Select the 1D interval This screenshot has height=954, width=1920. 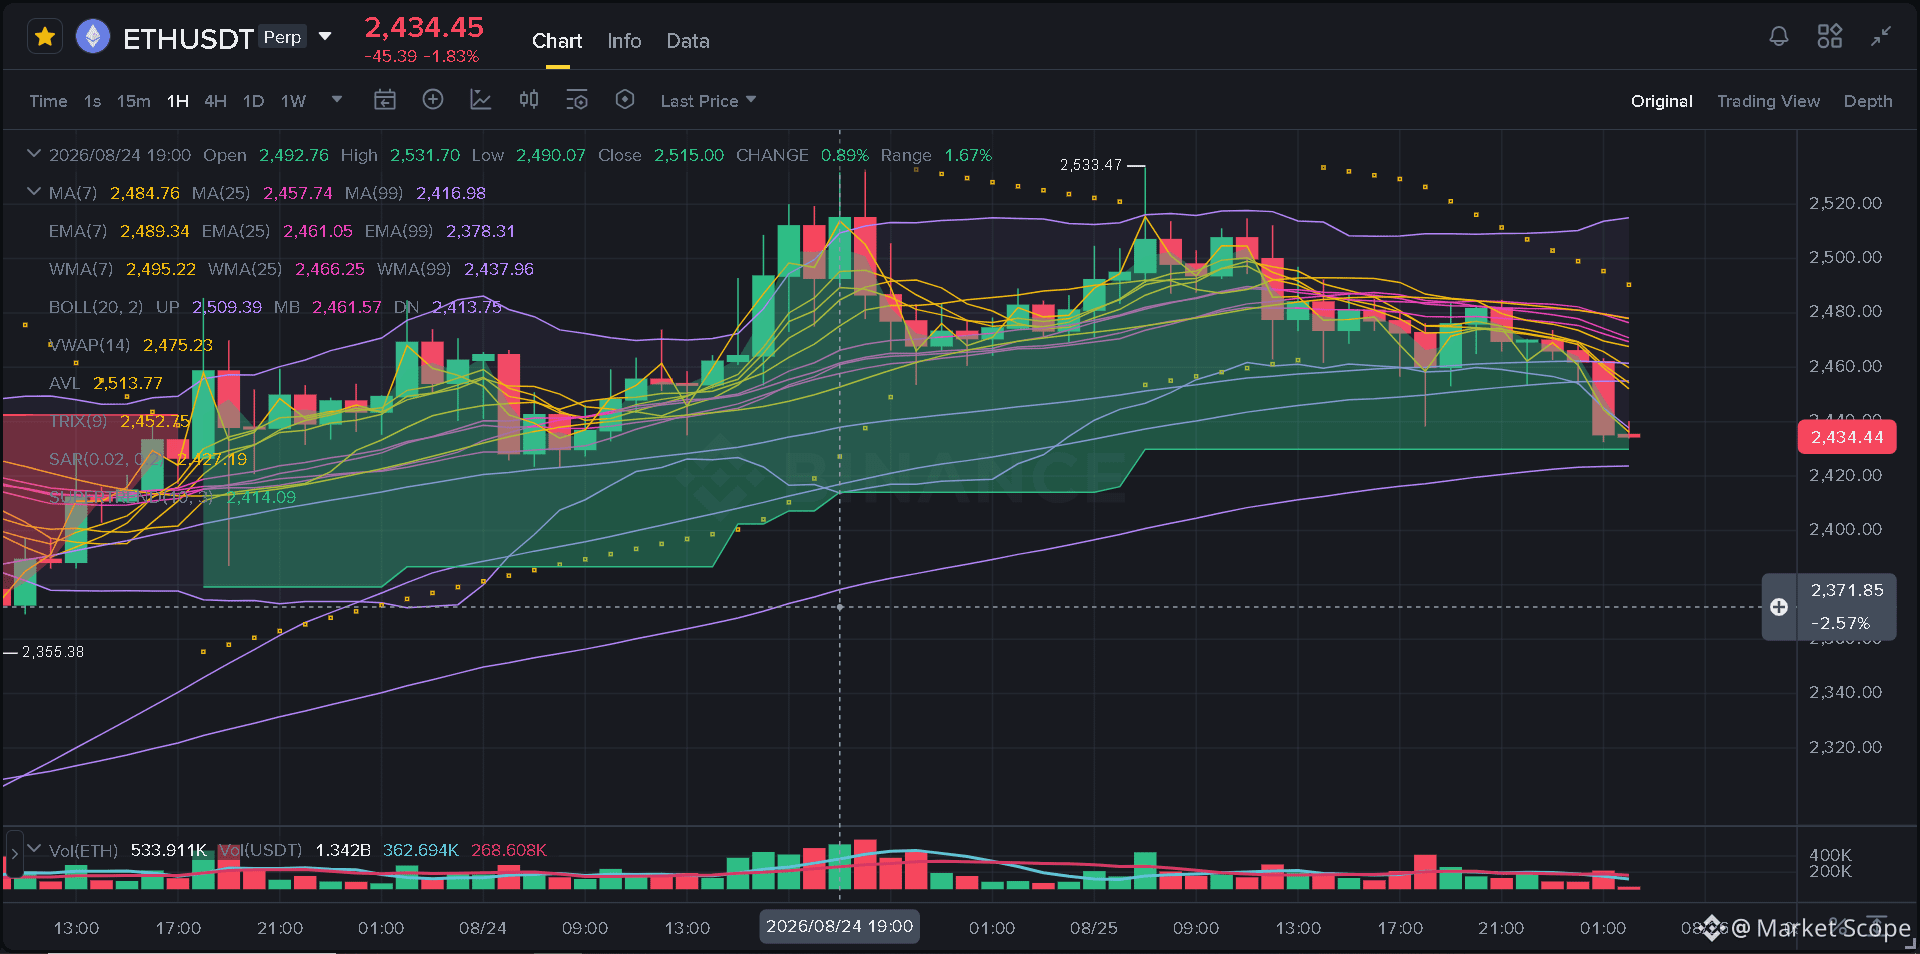(254, 101)
